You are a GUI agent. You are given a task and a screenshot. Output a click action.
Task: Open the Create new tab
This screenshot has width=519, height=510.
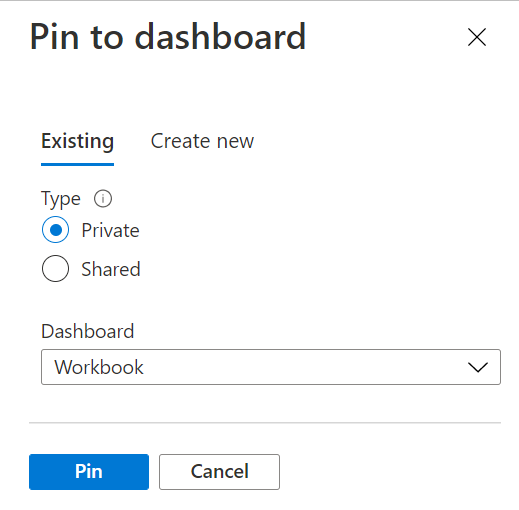tap(202, 141)
